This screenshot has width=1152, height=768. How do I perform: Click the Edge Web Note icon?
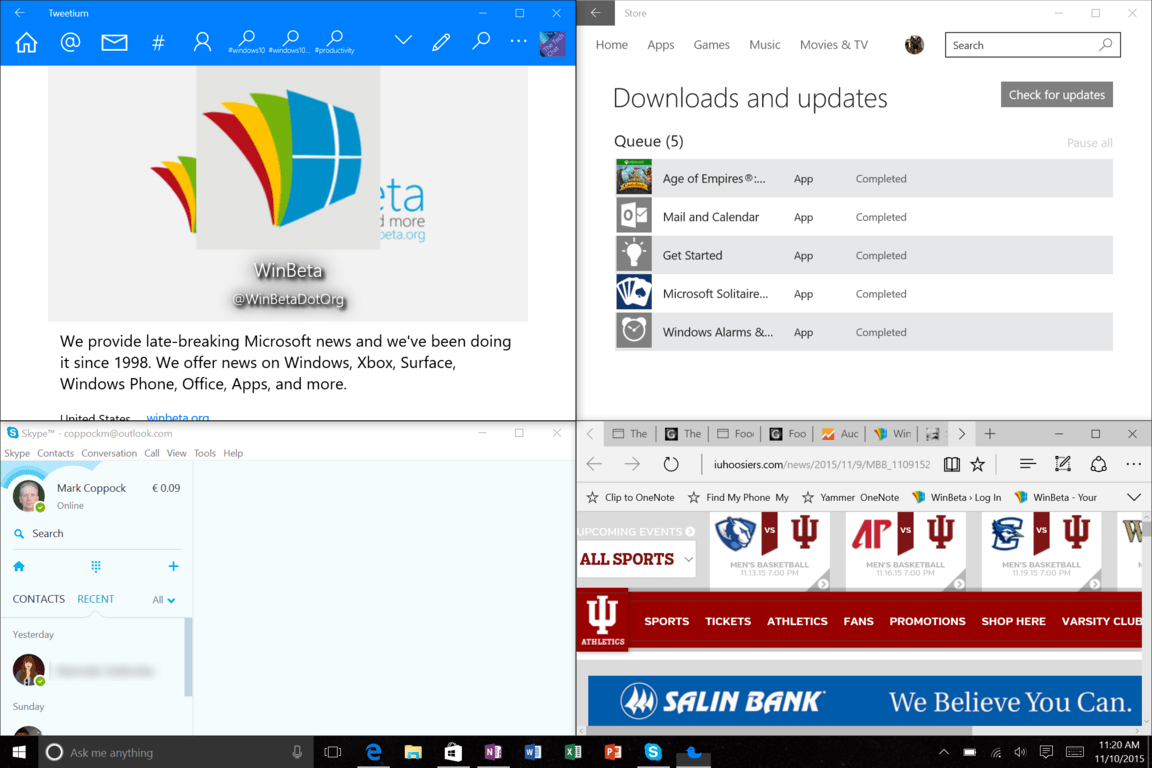1063,464
